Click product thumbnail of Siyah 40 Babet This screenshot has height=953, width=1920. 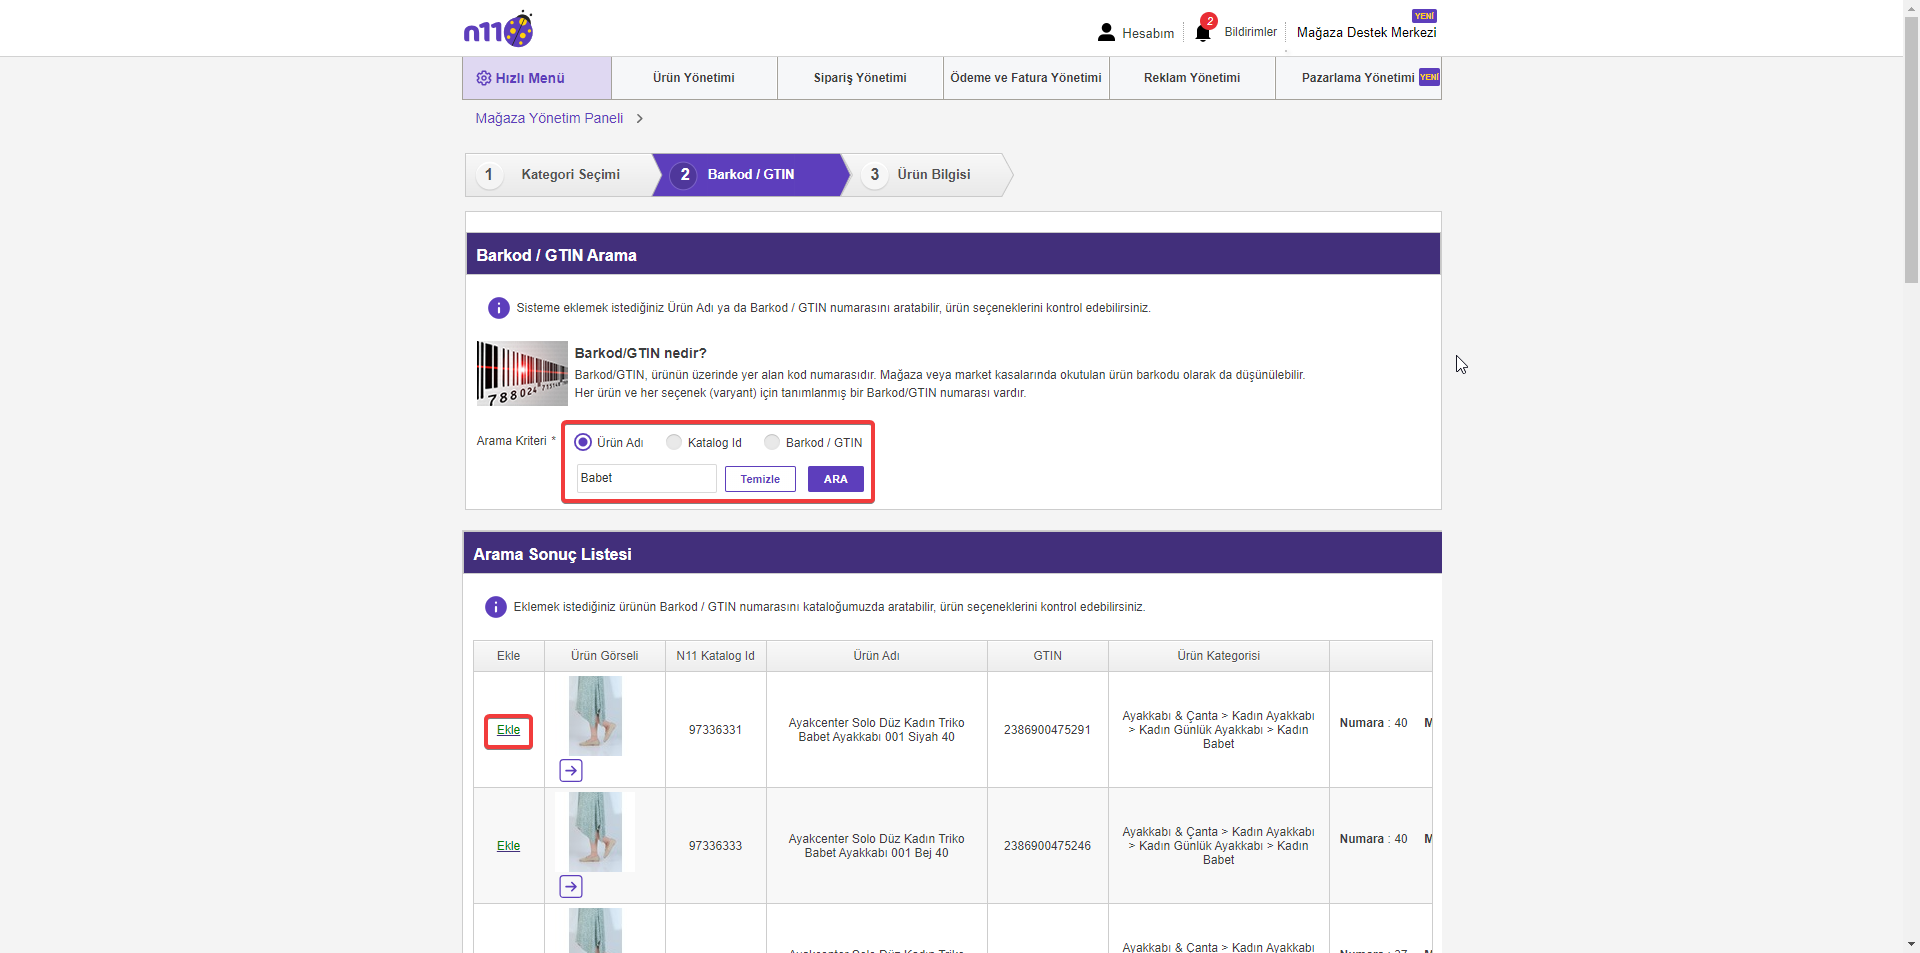click(x=595, y=716)
